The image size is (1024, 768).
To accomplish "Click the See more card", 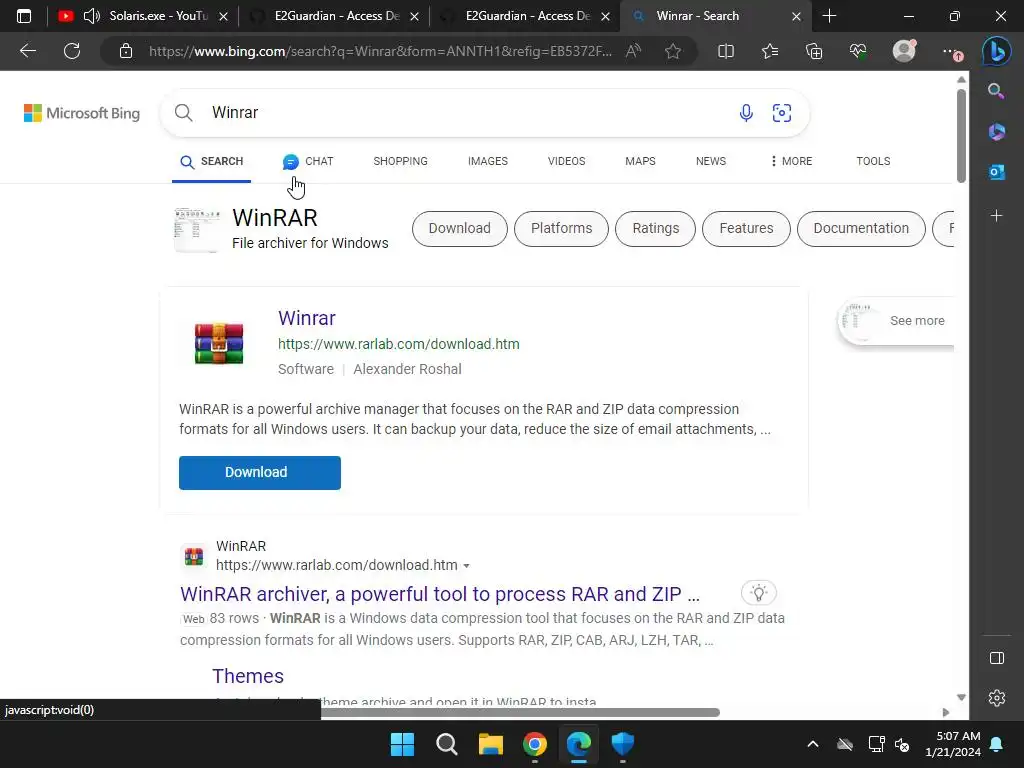I will pyautogui.click(x=896, y=321).
